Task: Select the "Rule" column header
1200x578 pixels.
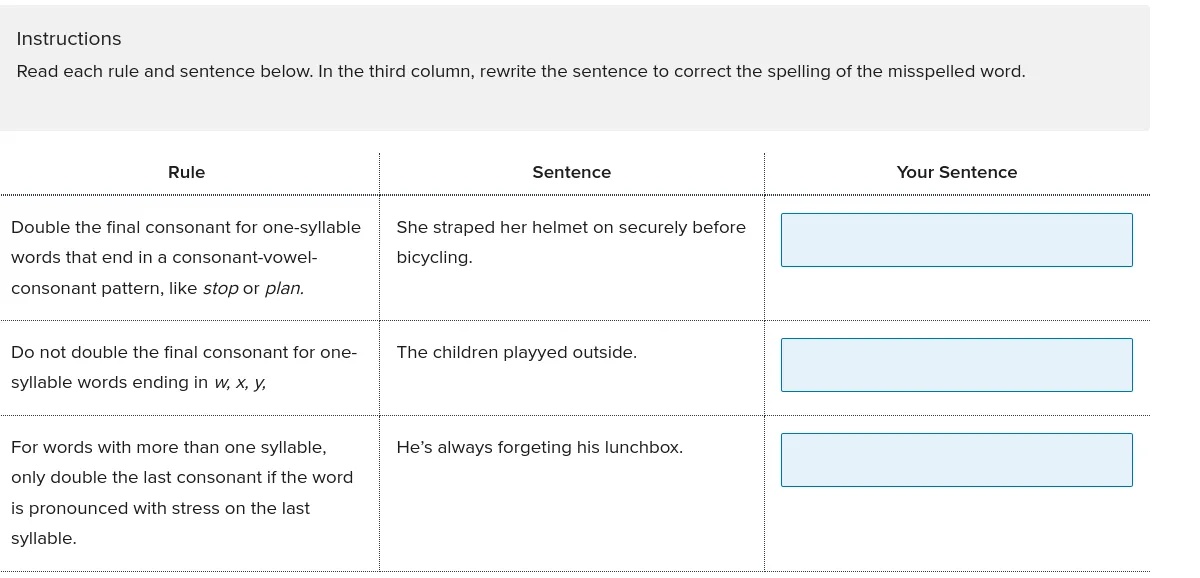Action: click(x=186, y=172)
